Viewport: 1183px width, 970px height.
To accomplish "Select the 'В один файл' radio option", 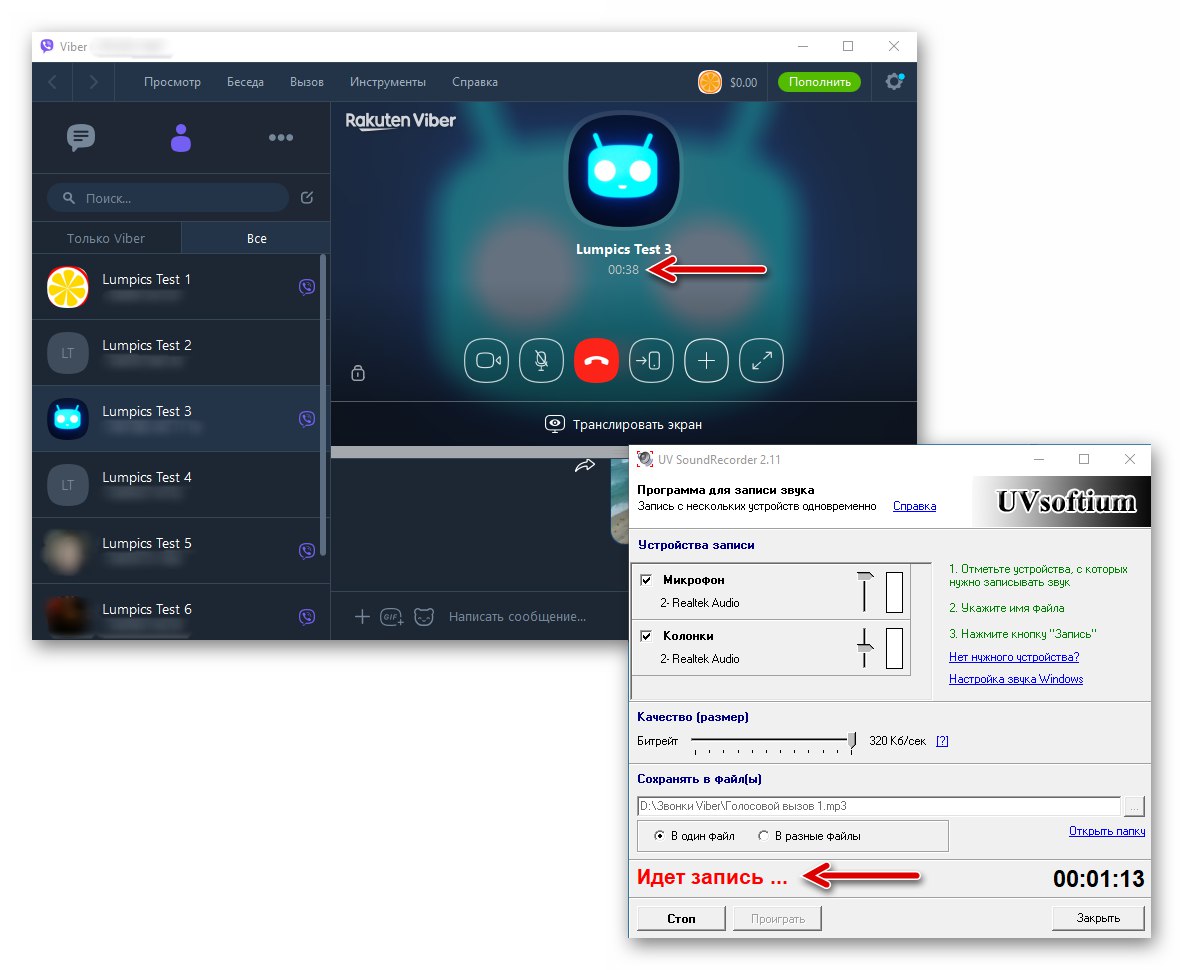I will click(659, 836).
